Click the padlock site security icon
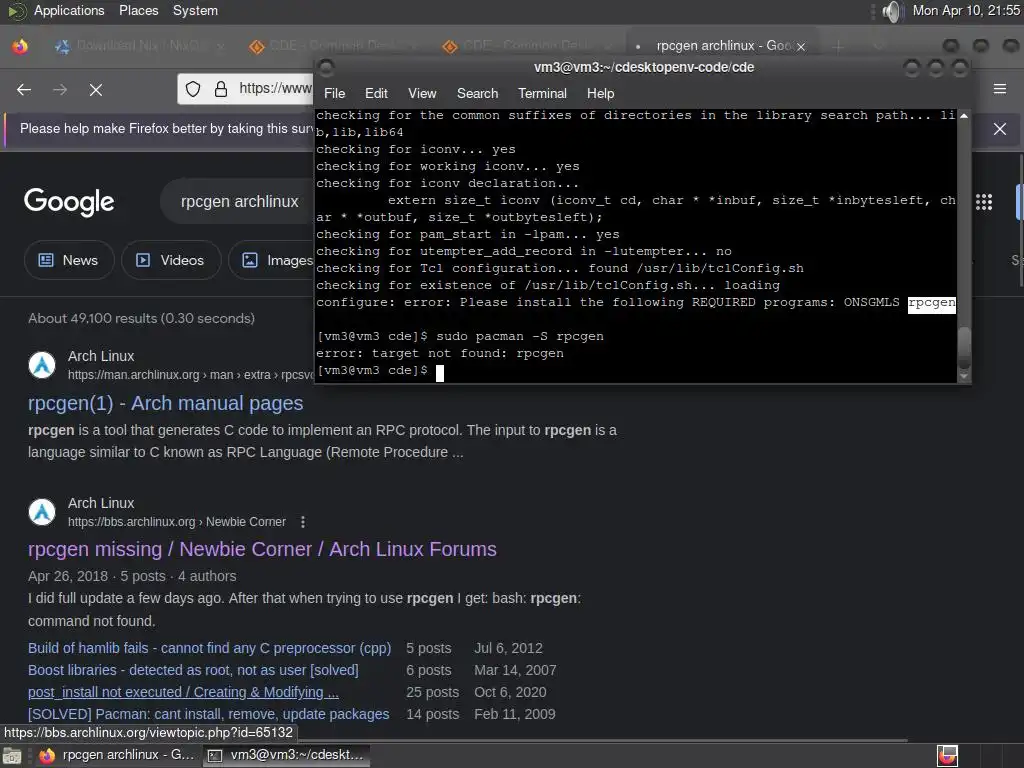This screenshot has height=768, width=1024. tap(221, 89)
